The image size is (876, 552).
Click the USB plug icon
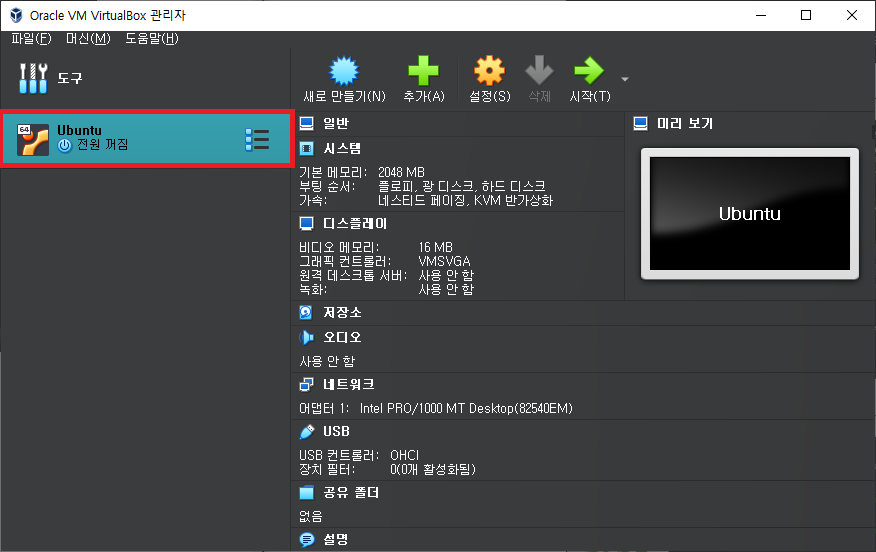coord(307,431)
